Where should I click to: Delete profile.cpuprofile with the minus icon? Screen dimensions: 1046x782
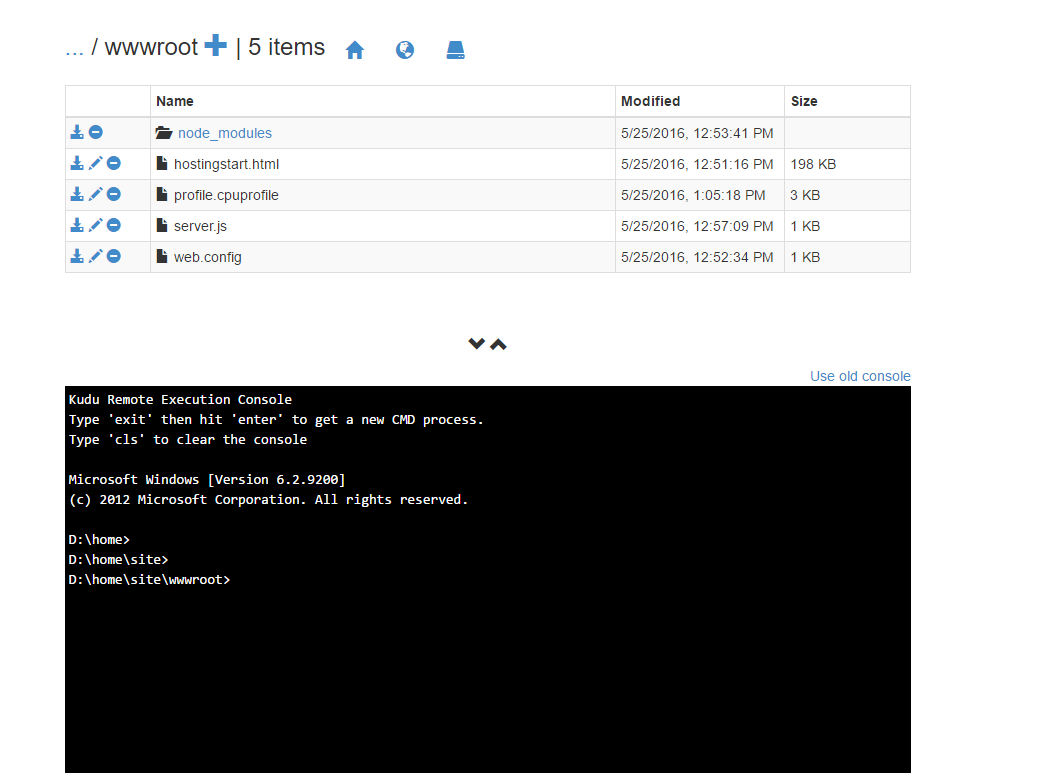[113, 194]
